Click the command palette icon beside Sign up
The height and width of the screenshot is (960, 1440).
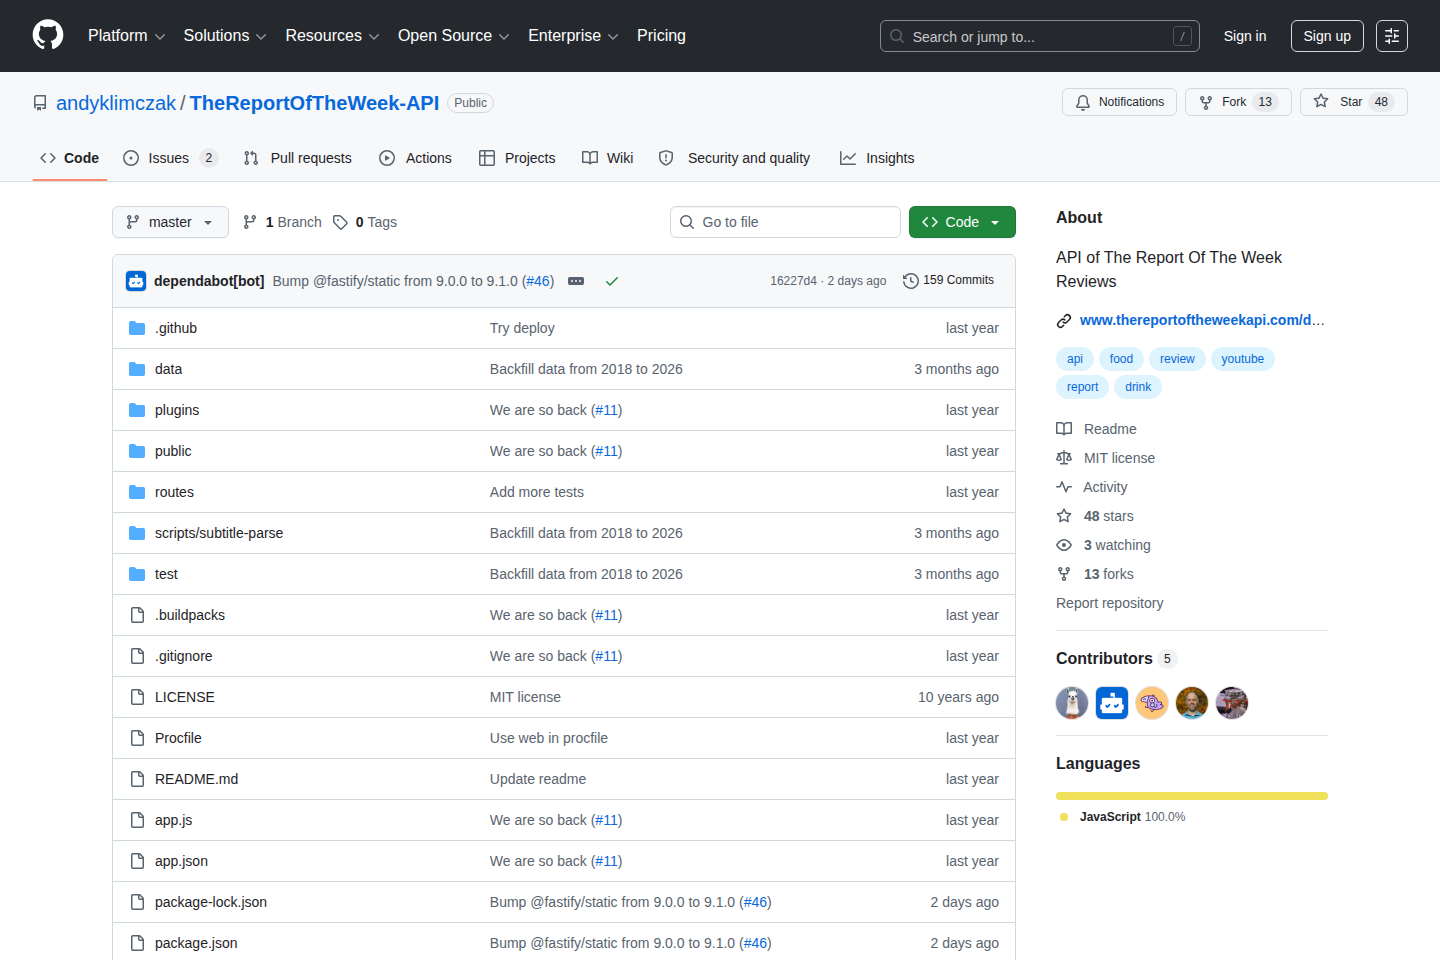[x=1391, y=35]
